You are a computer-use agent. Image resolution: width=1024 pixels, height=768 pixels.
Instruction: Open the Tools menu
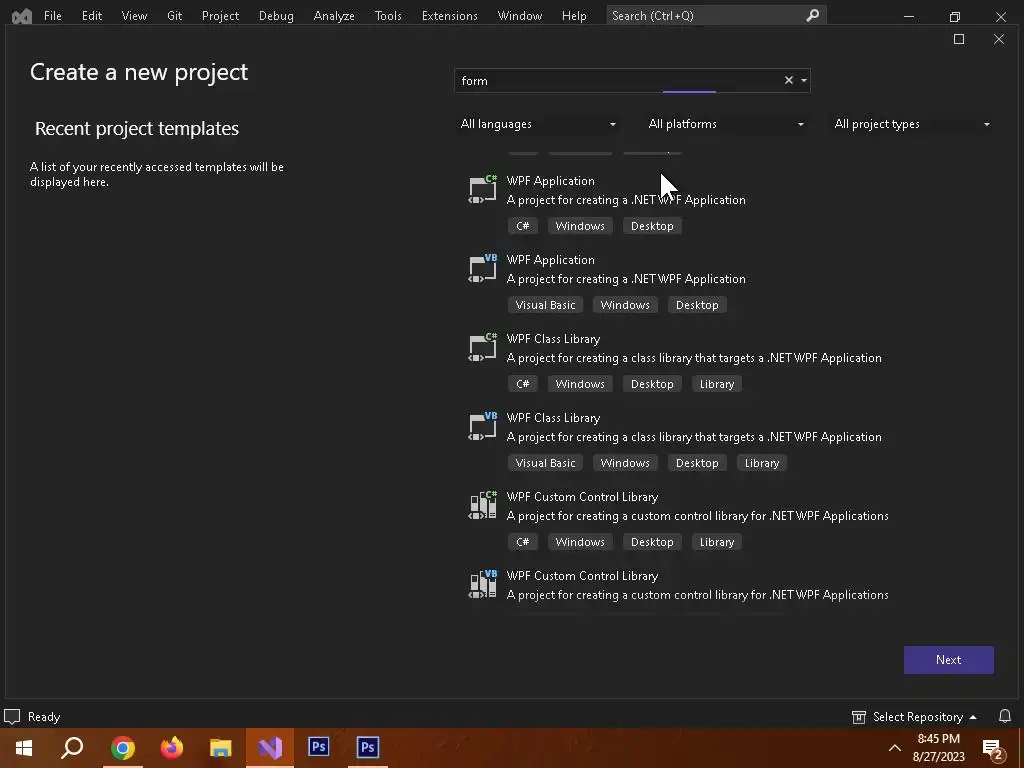point(388,16)
